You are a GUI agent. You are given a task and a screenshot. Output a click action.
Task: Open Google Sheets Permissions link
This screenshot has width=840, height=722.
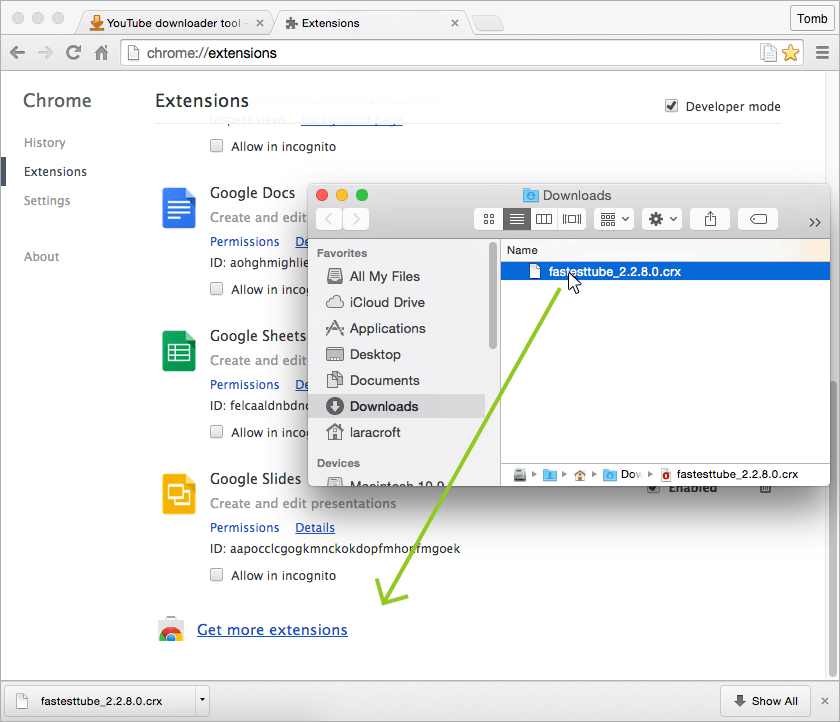pos(244,385)
